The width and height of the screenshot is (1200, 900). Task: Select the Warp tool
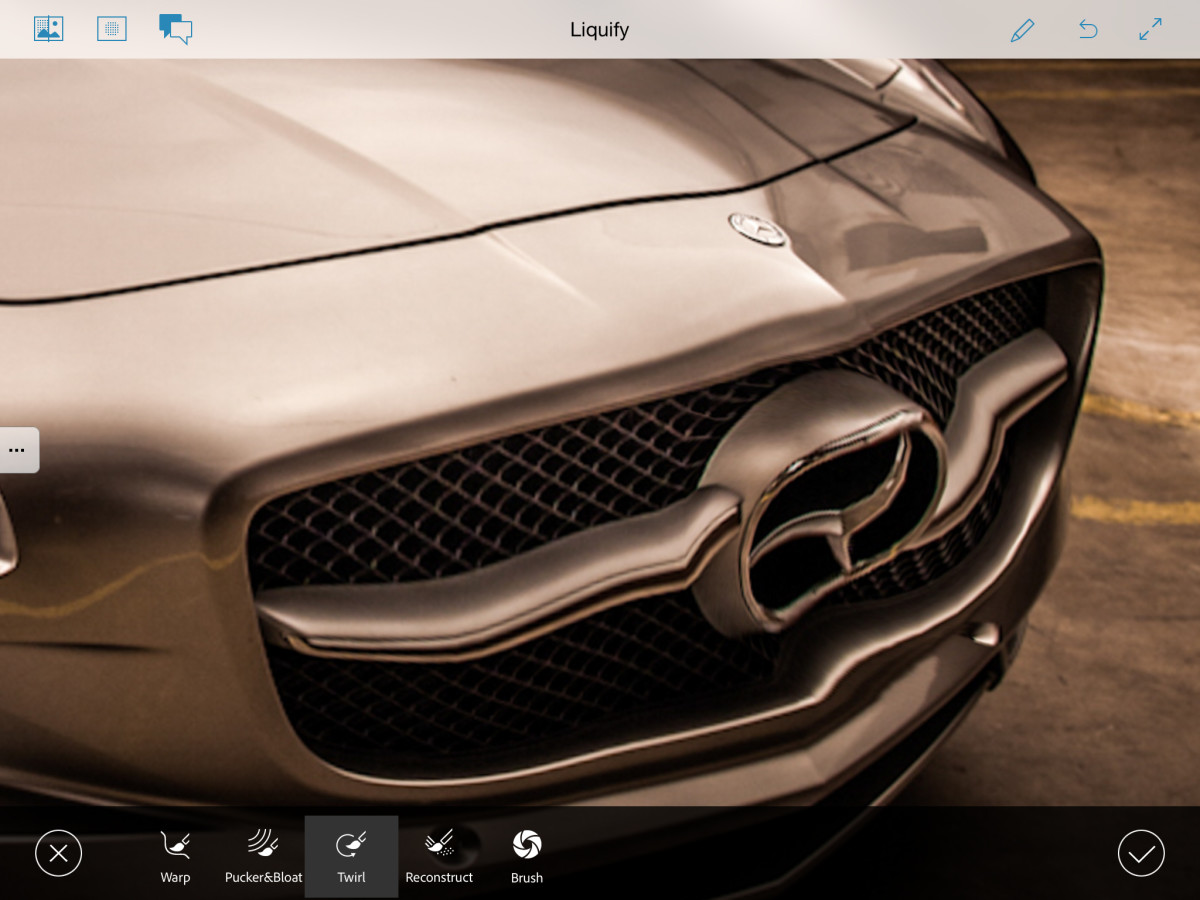coord(175,856)
